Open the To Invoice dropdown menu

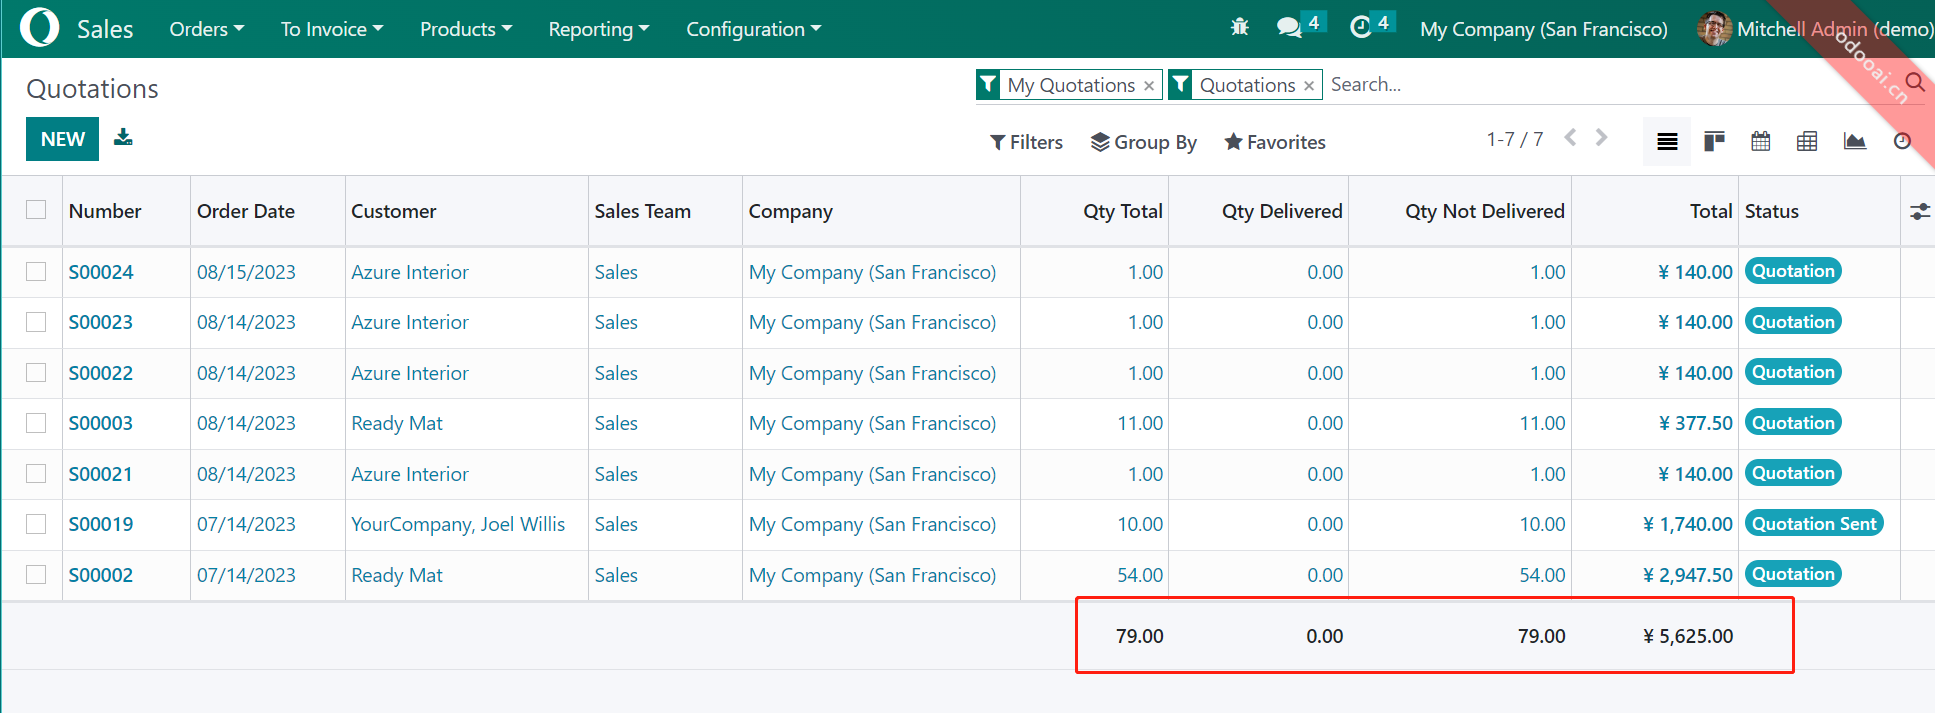tap(332, 29)
